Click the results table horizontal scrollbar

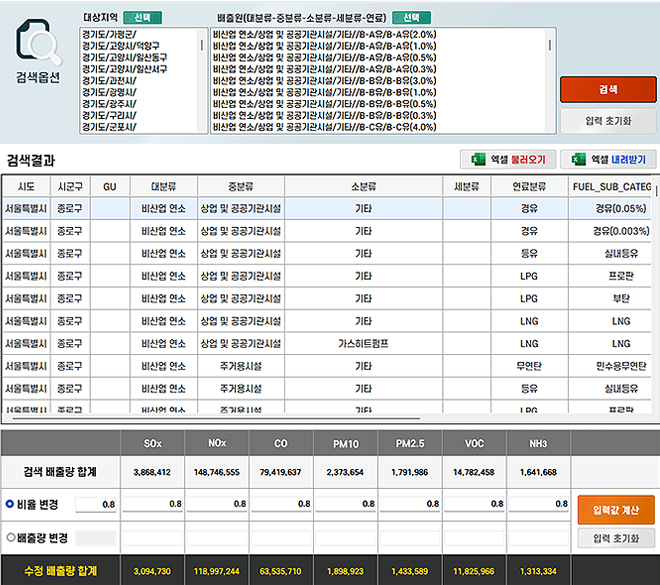216,418
